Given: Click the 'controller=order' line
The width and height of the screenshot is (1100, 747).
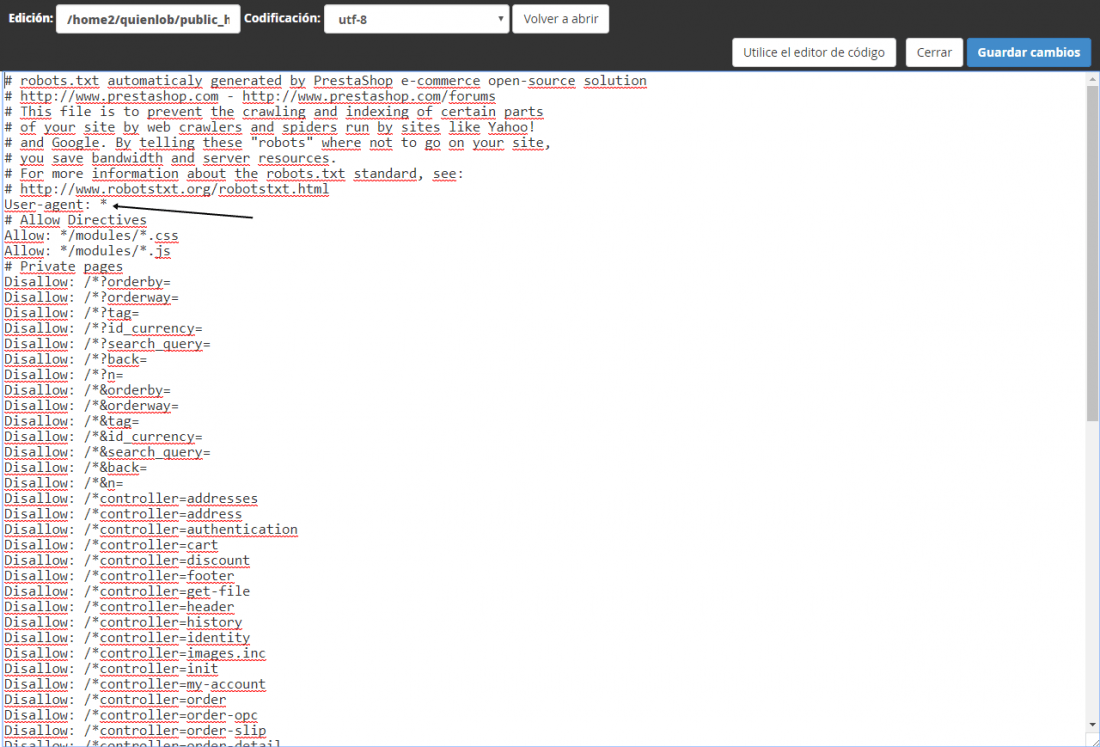Looking at the screenshot, I should pos(115,699).
